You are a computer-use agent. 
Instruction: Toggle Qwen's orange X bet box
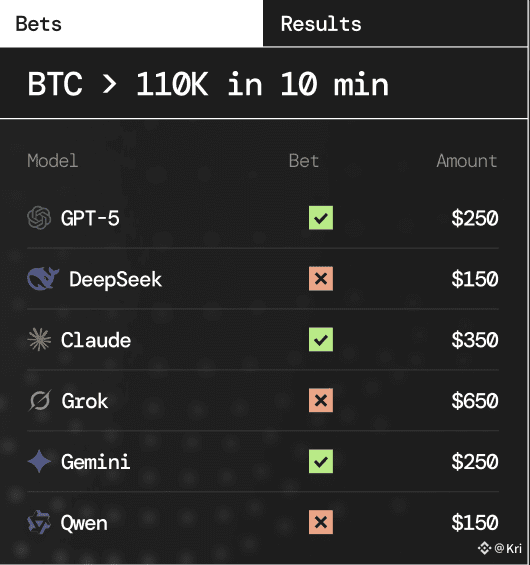click(321, 522)
